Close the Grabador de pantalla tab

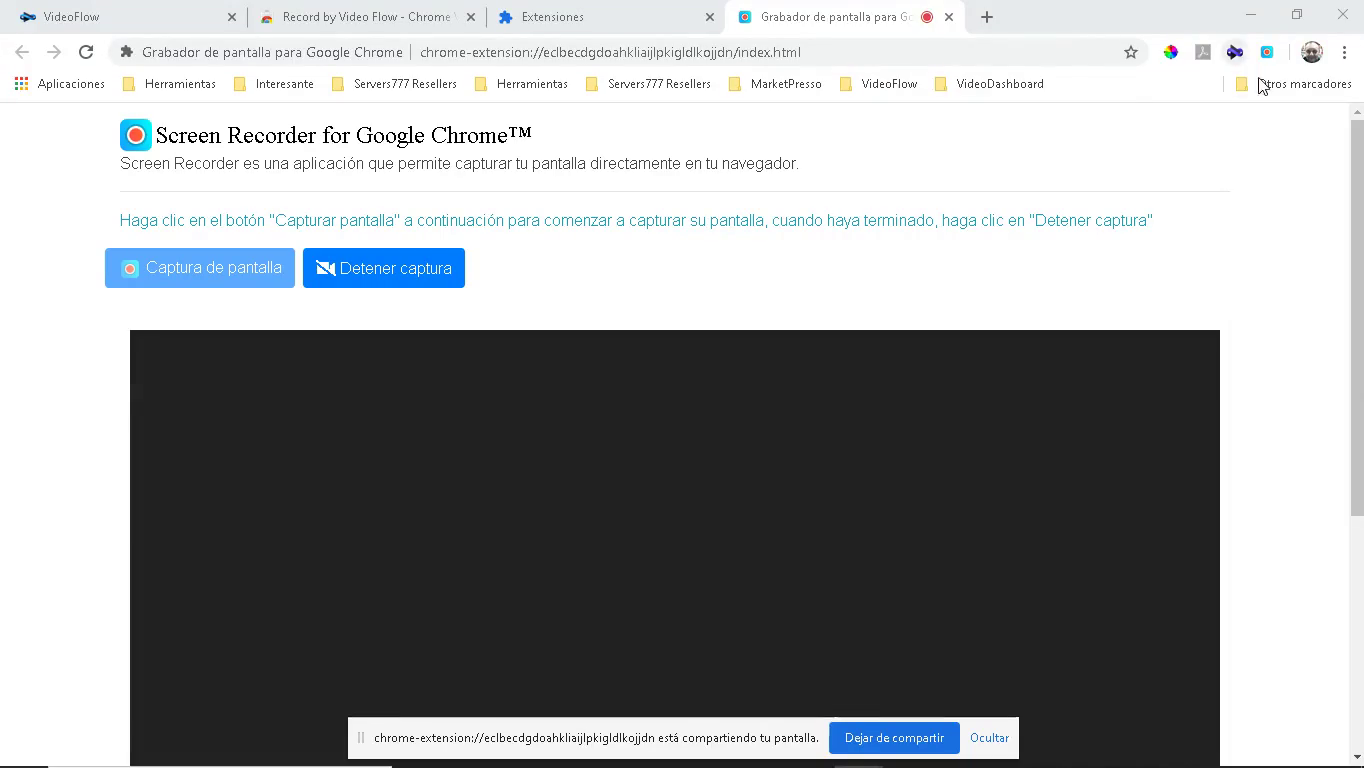(x=949, y=17)
